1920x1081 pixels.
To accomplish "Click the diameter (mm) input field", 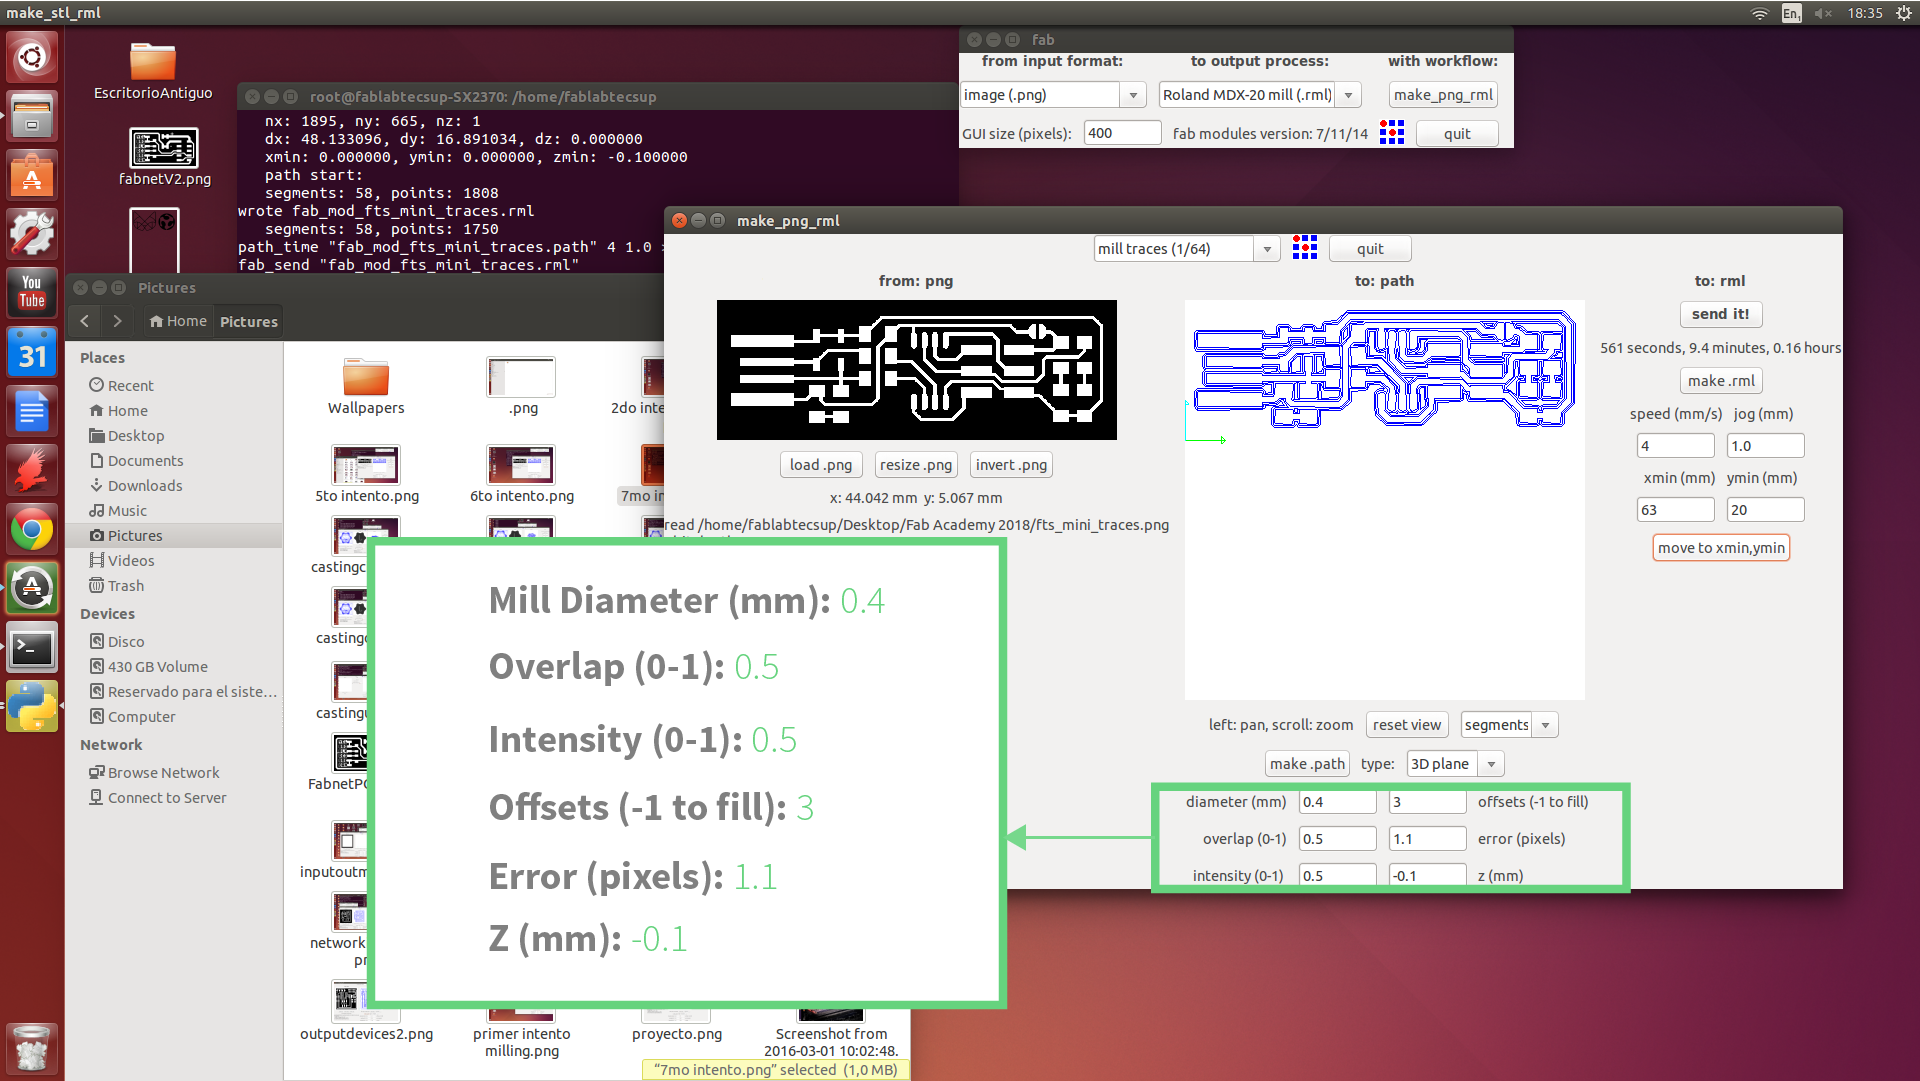I will pyautogui.click(x=1336, y=802).
